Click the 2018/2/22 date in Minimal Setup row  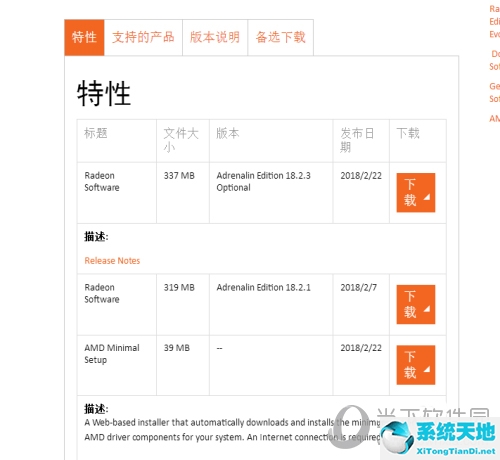click(361, 348)
